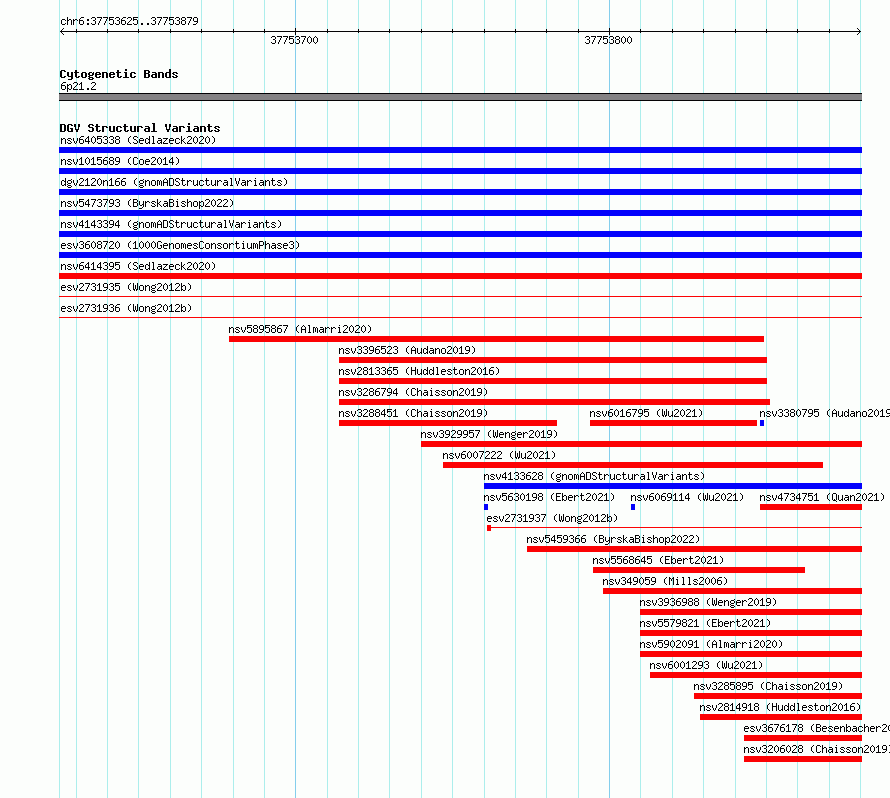Click the 6p21.2 band label
This screenshot has height=798, width=890.
click(x=78, y=86)
